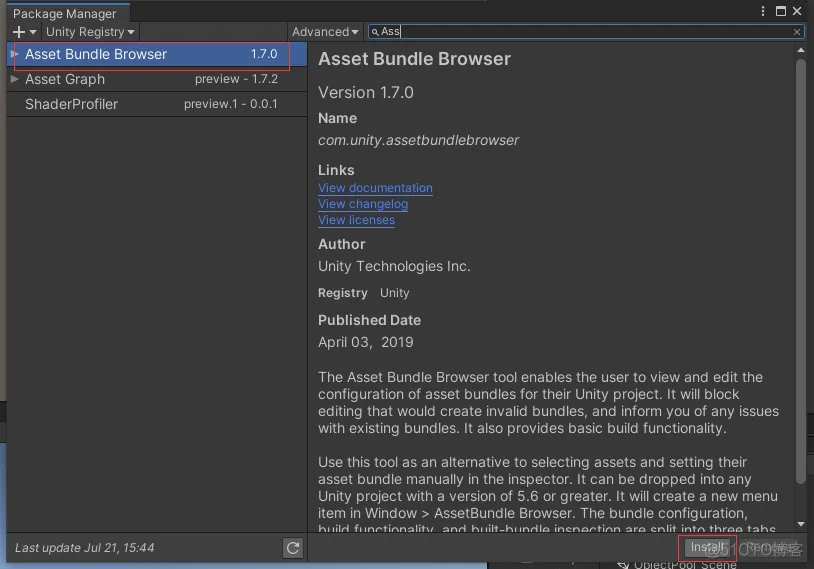The image size is (814, 569).
Task: Maximize the Package Manager window
Action: tap(780, 11)
